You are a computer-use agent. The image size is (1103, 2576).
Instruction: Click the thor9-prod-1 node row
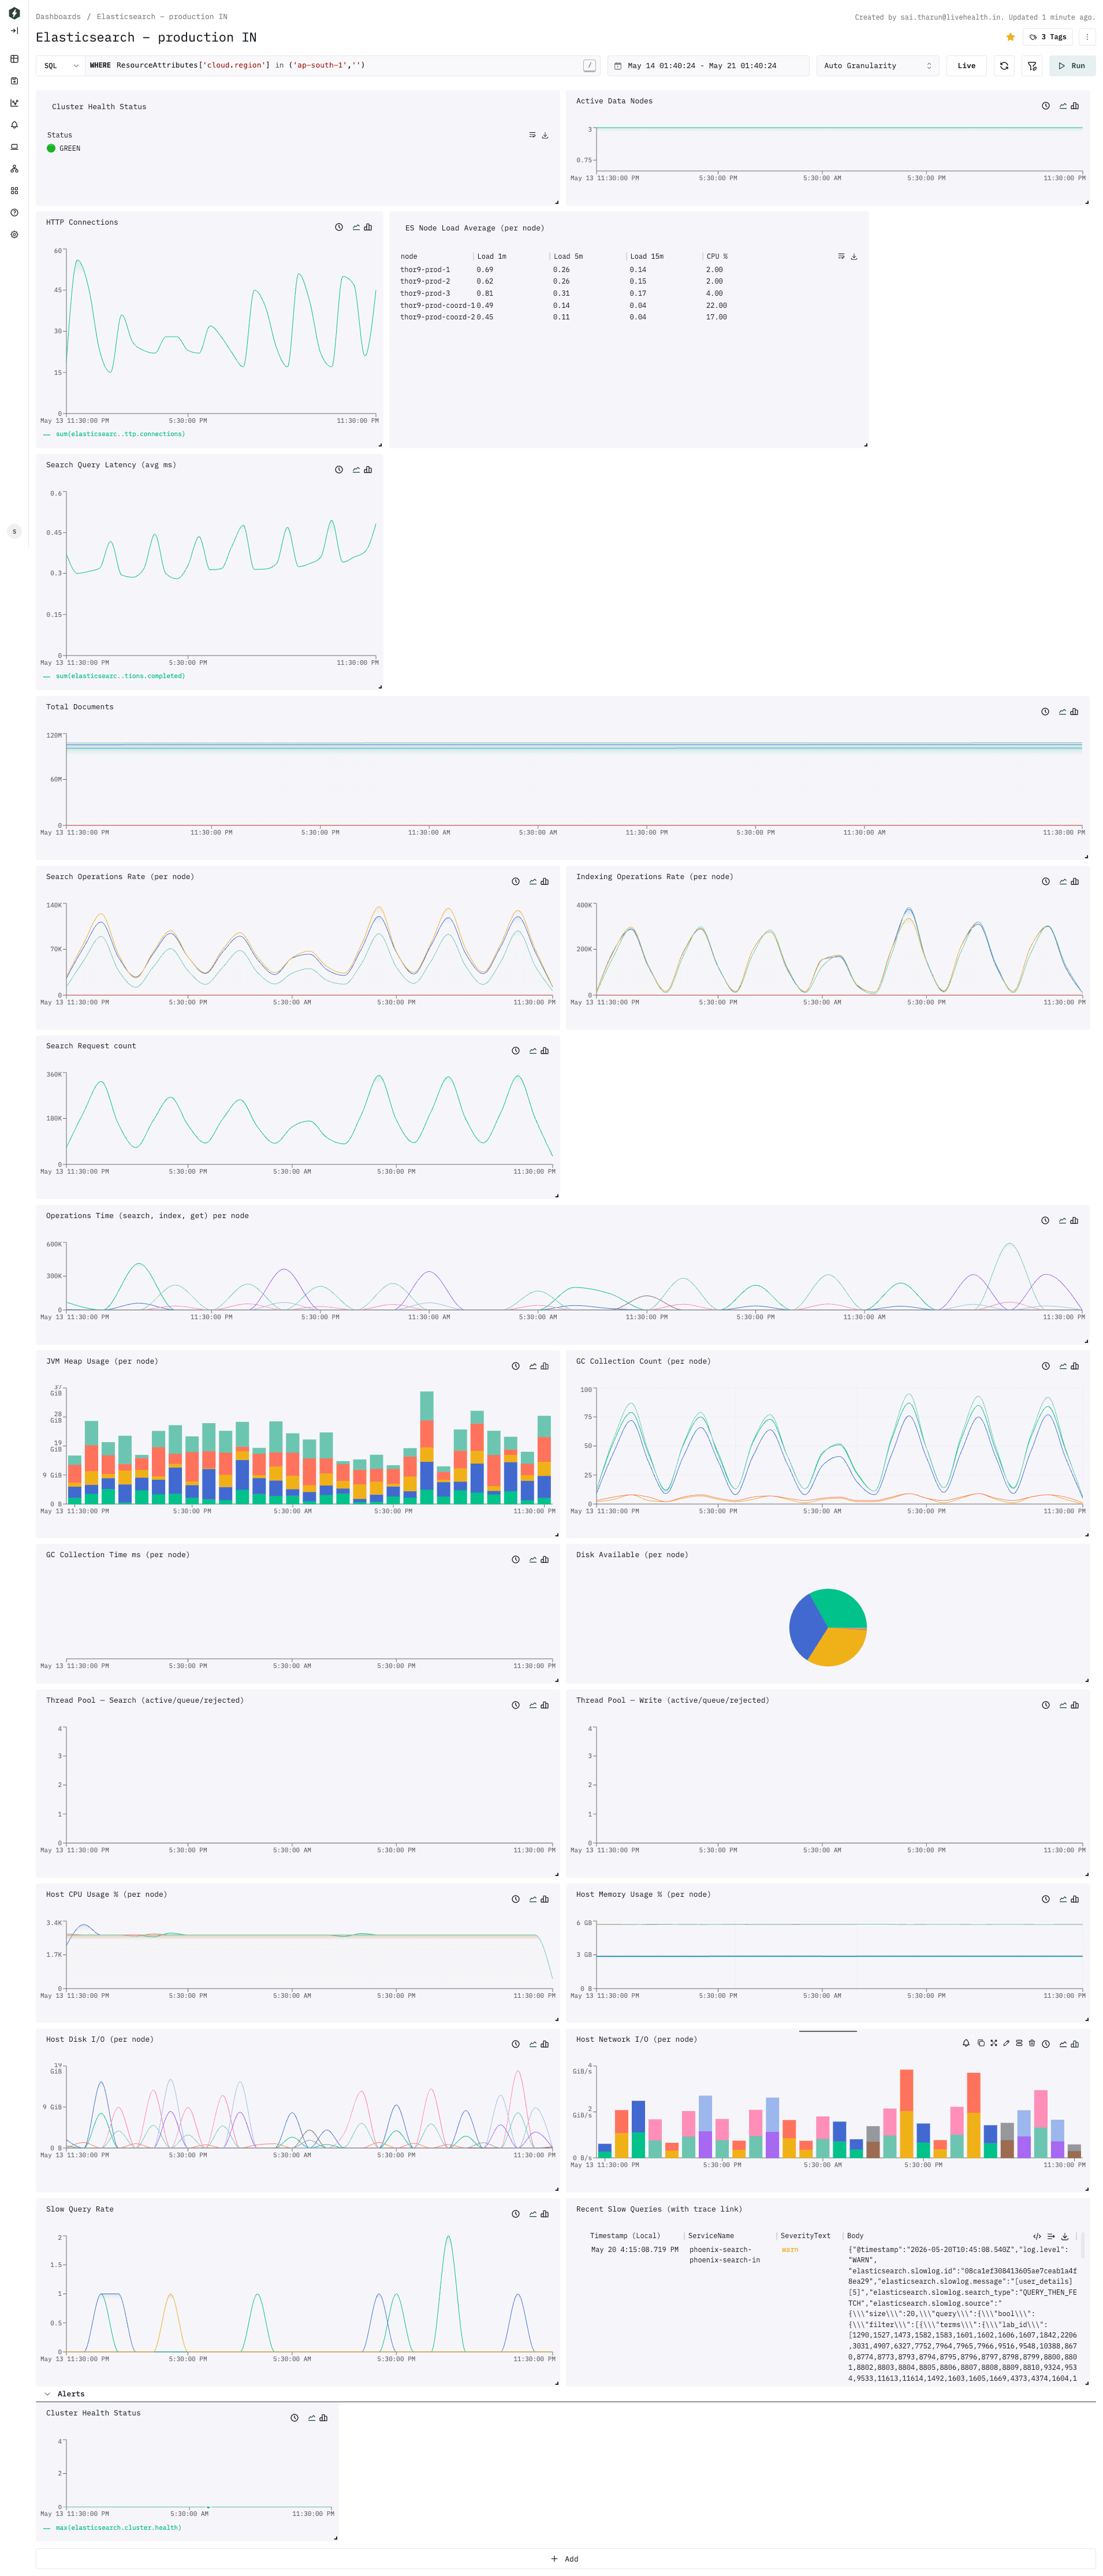629,270
